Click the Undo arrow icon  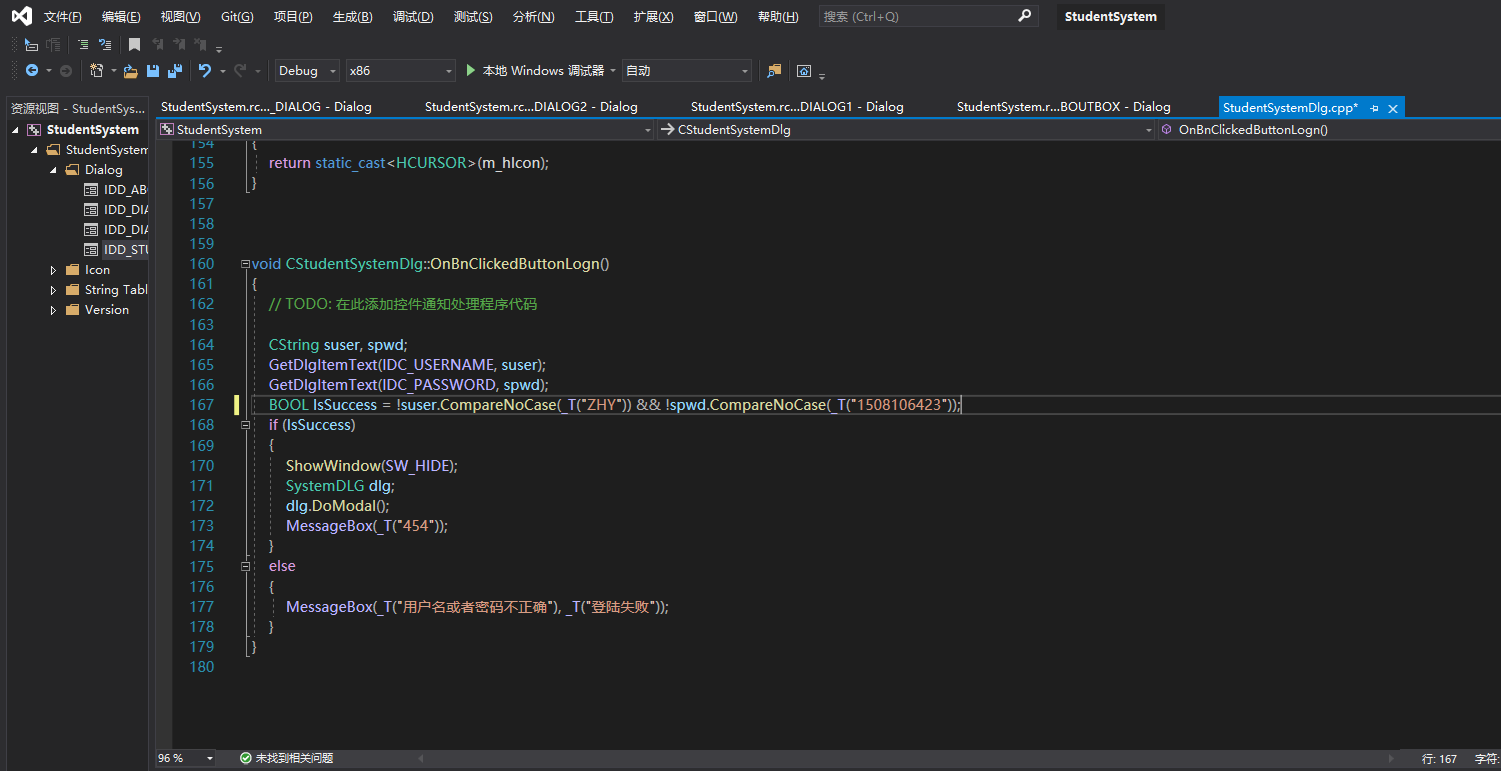(205, 71)
